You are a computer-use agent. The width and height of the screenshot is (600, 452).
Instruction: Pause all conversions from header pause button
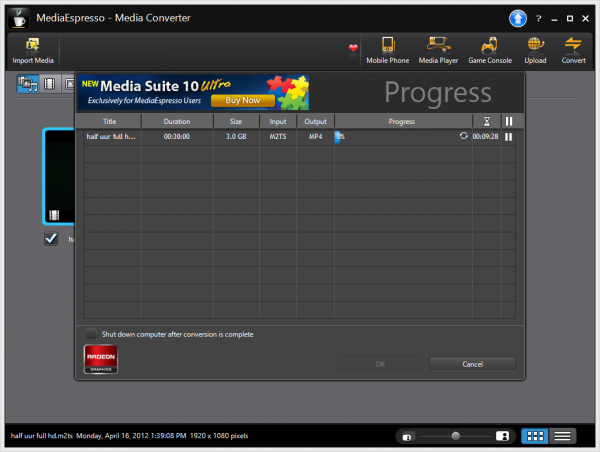point(508,121)
